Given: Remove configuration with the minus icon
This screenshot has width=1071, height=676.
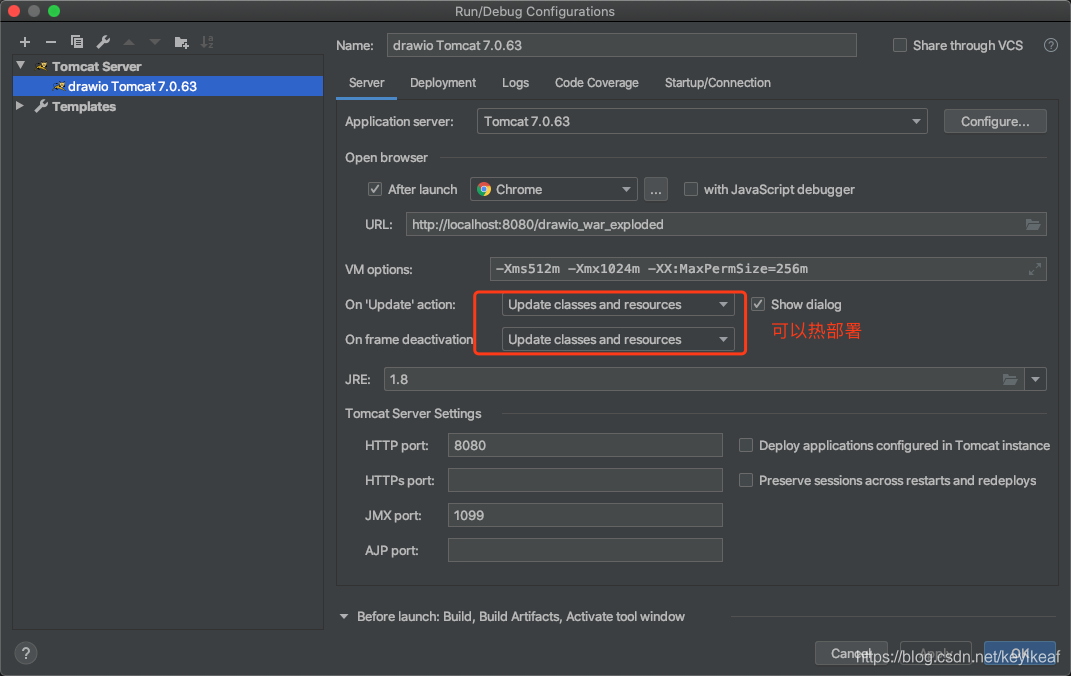Looking at the screenshot, I should click(51, 42).
